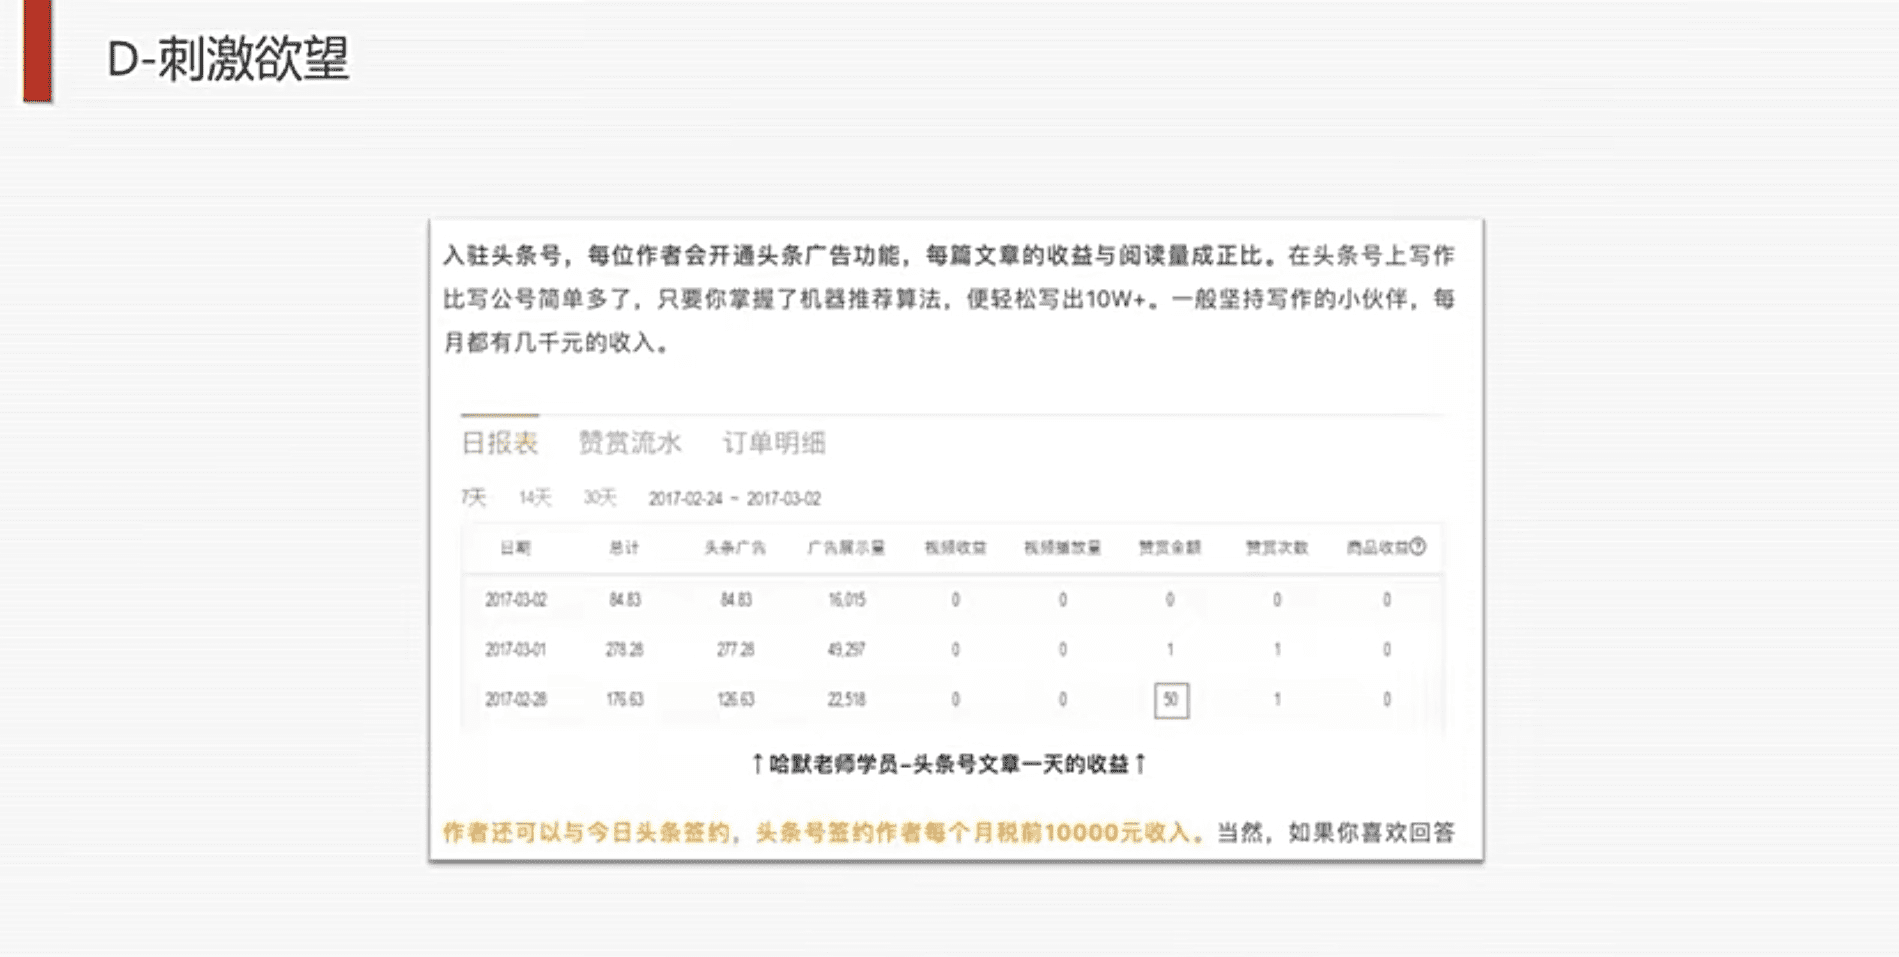The height and width of the screenshot is (957, 1899).
Task: Click caption 哈默老师学员–头条号文章一天的收益
Action: (948, 765)
